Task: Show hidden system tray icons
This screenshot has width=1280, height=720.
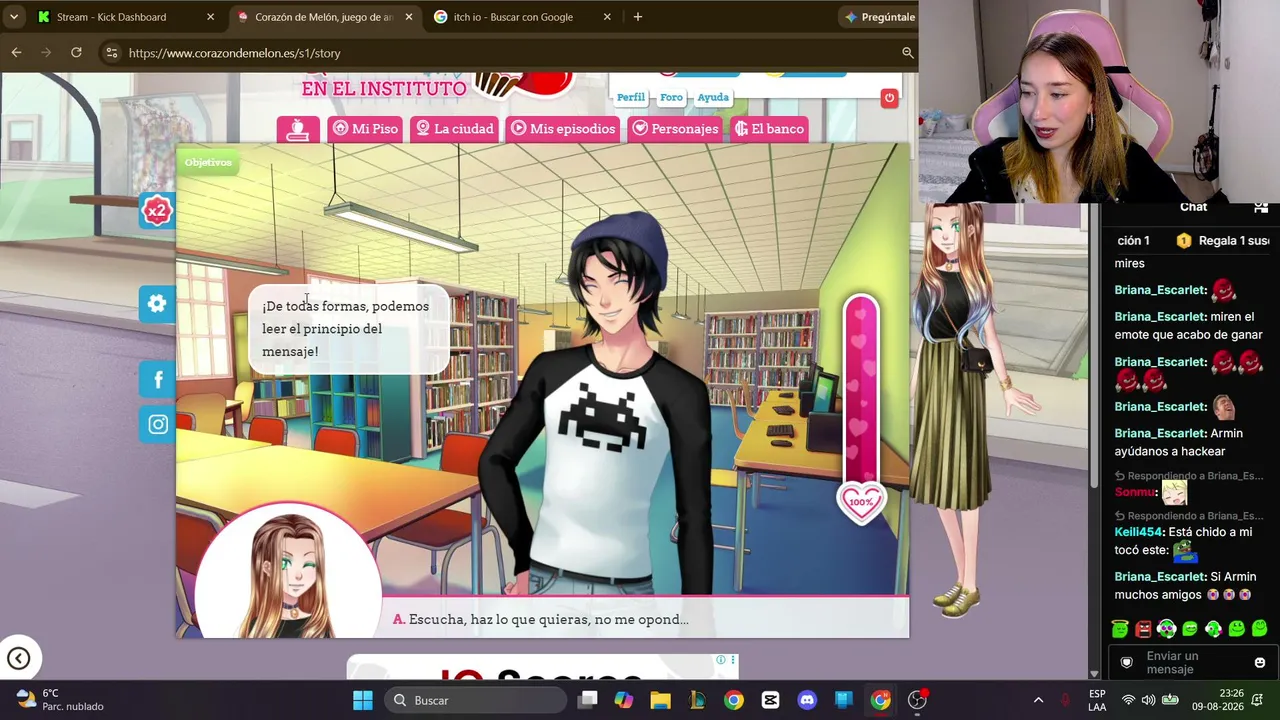Action: pyautogui.click(x=1038, y=700)
